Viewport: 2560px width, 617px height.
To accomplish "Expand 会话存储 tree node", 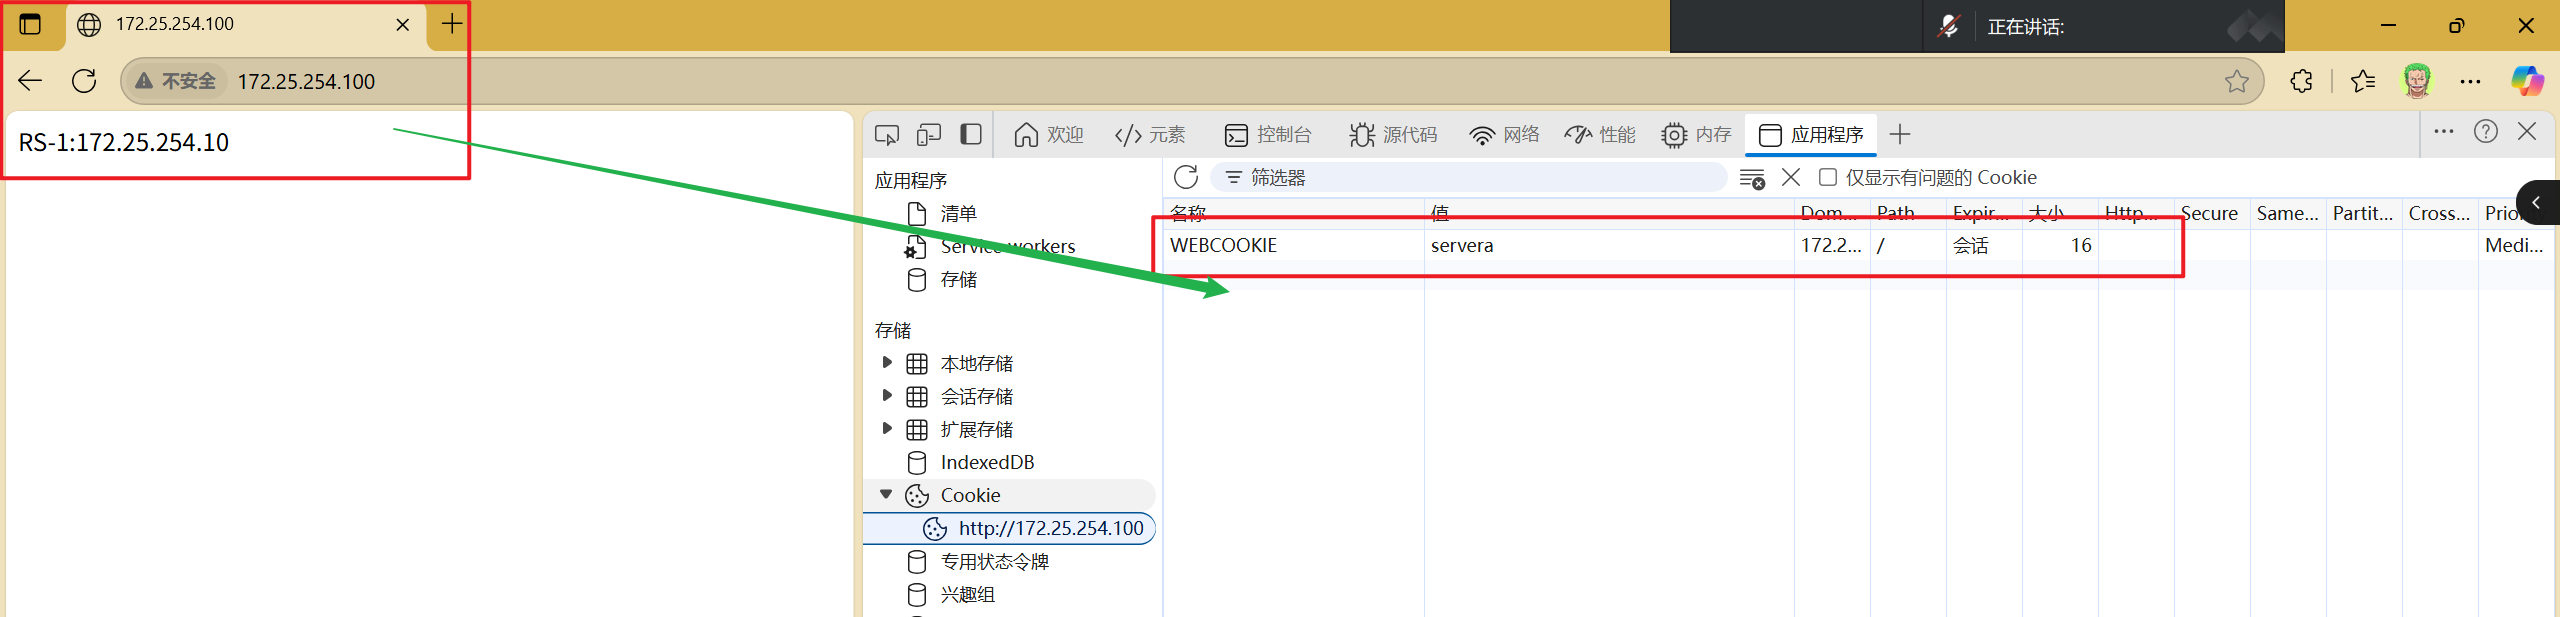I will [x=886, y=395].
